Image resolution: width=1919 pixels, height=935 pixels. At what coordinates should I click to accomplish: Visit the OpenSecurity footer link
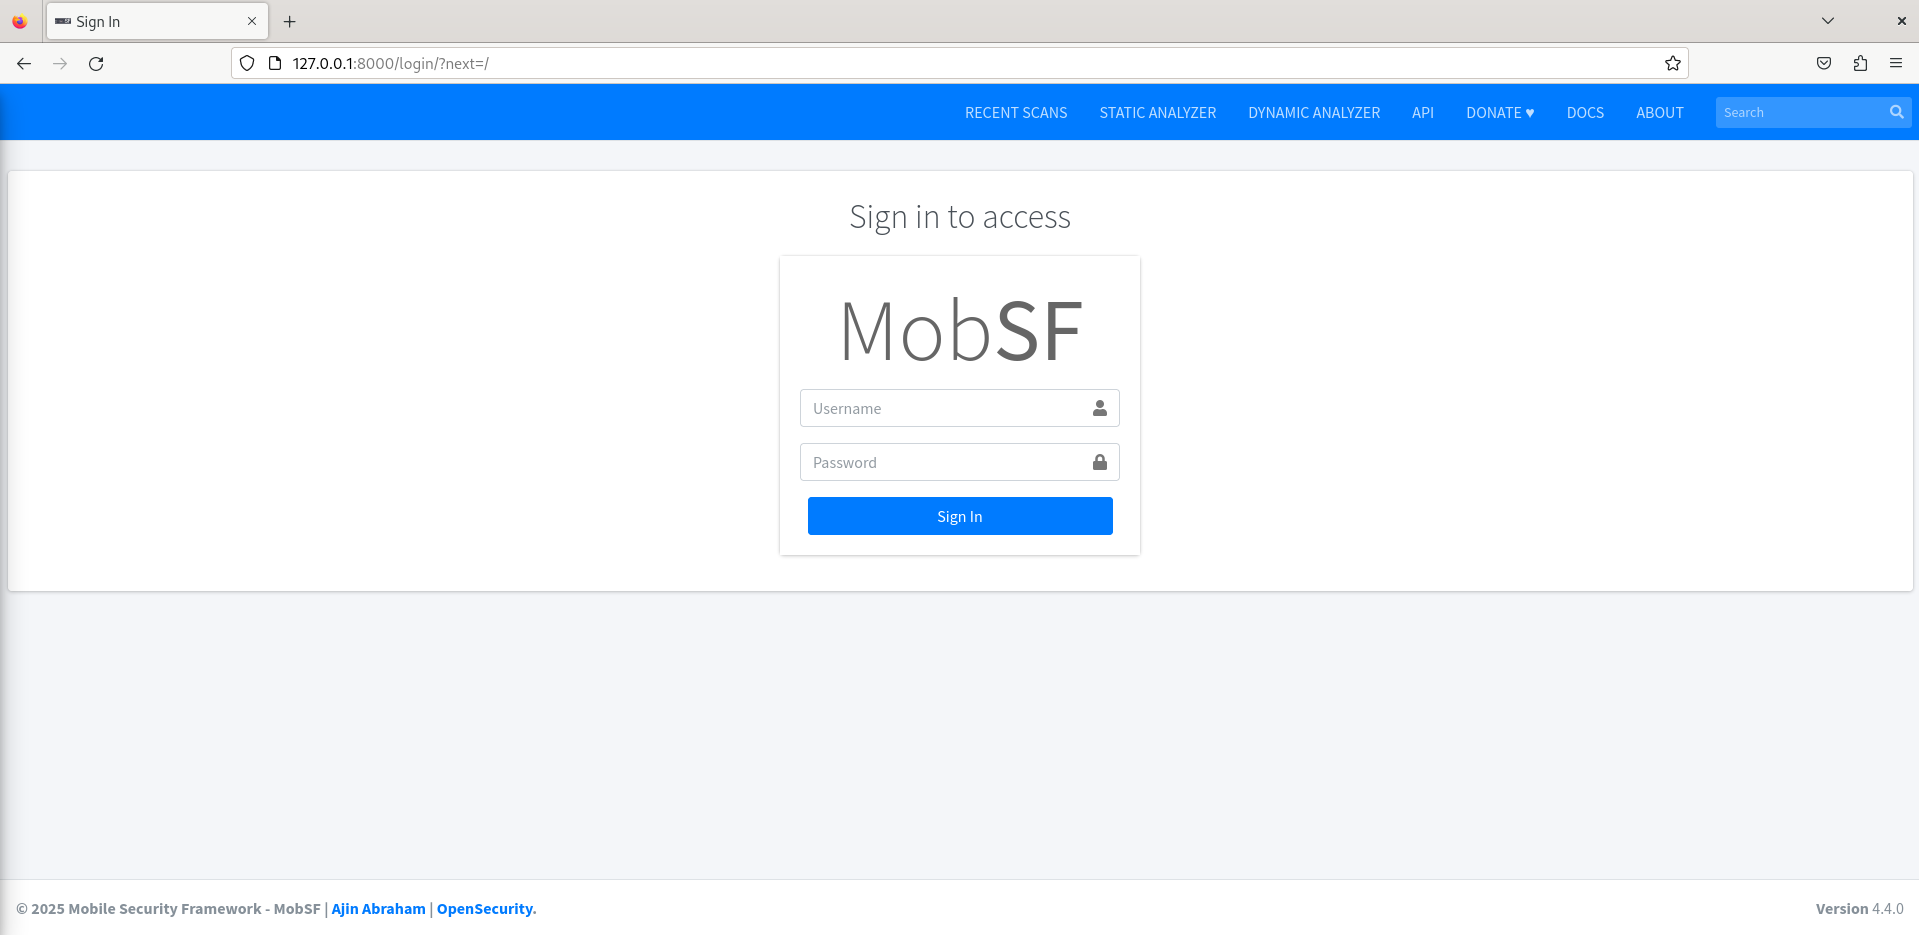(x=486, y=909)
